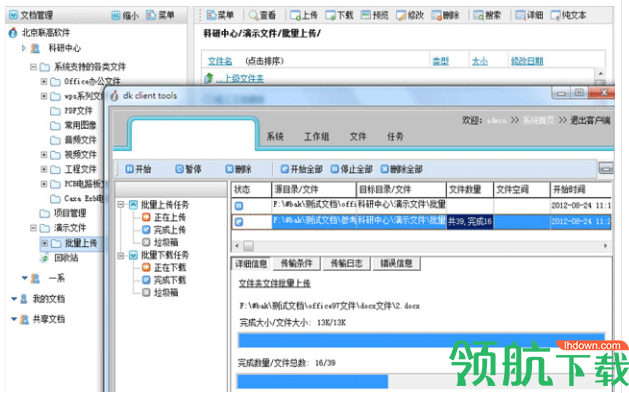Sort files by 大小 column link
The height and width of the screenshot is (393, 629).
[x=479, y=61]
